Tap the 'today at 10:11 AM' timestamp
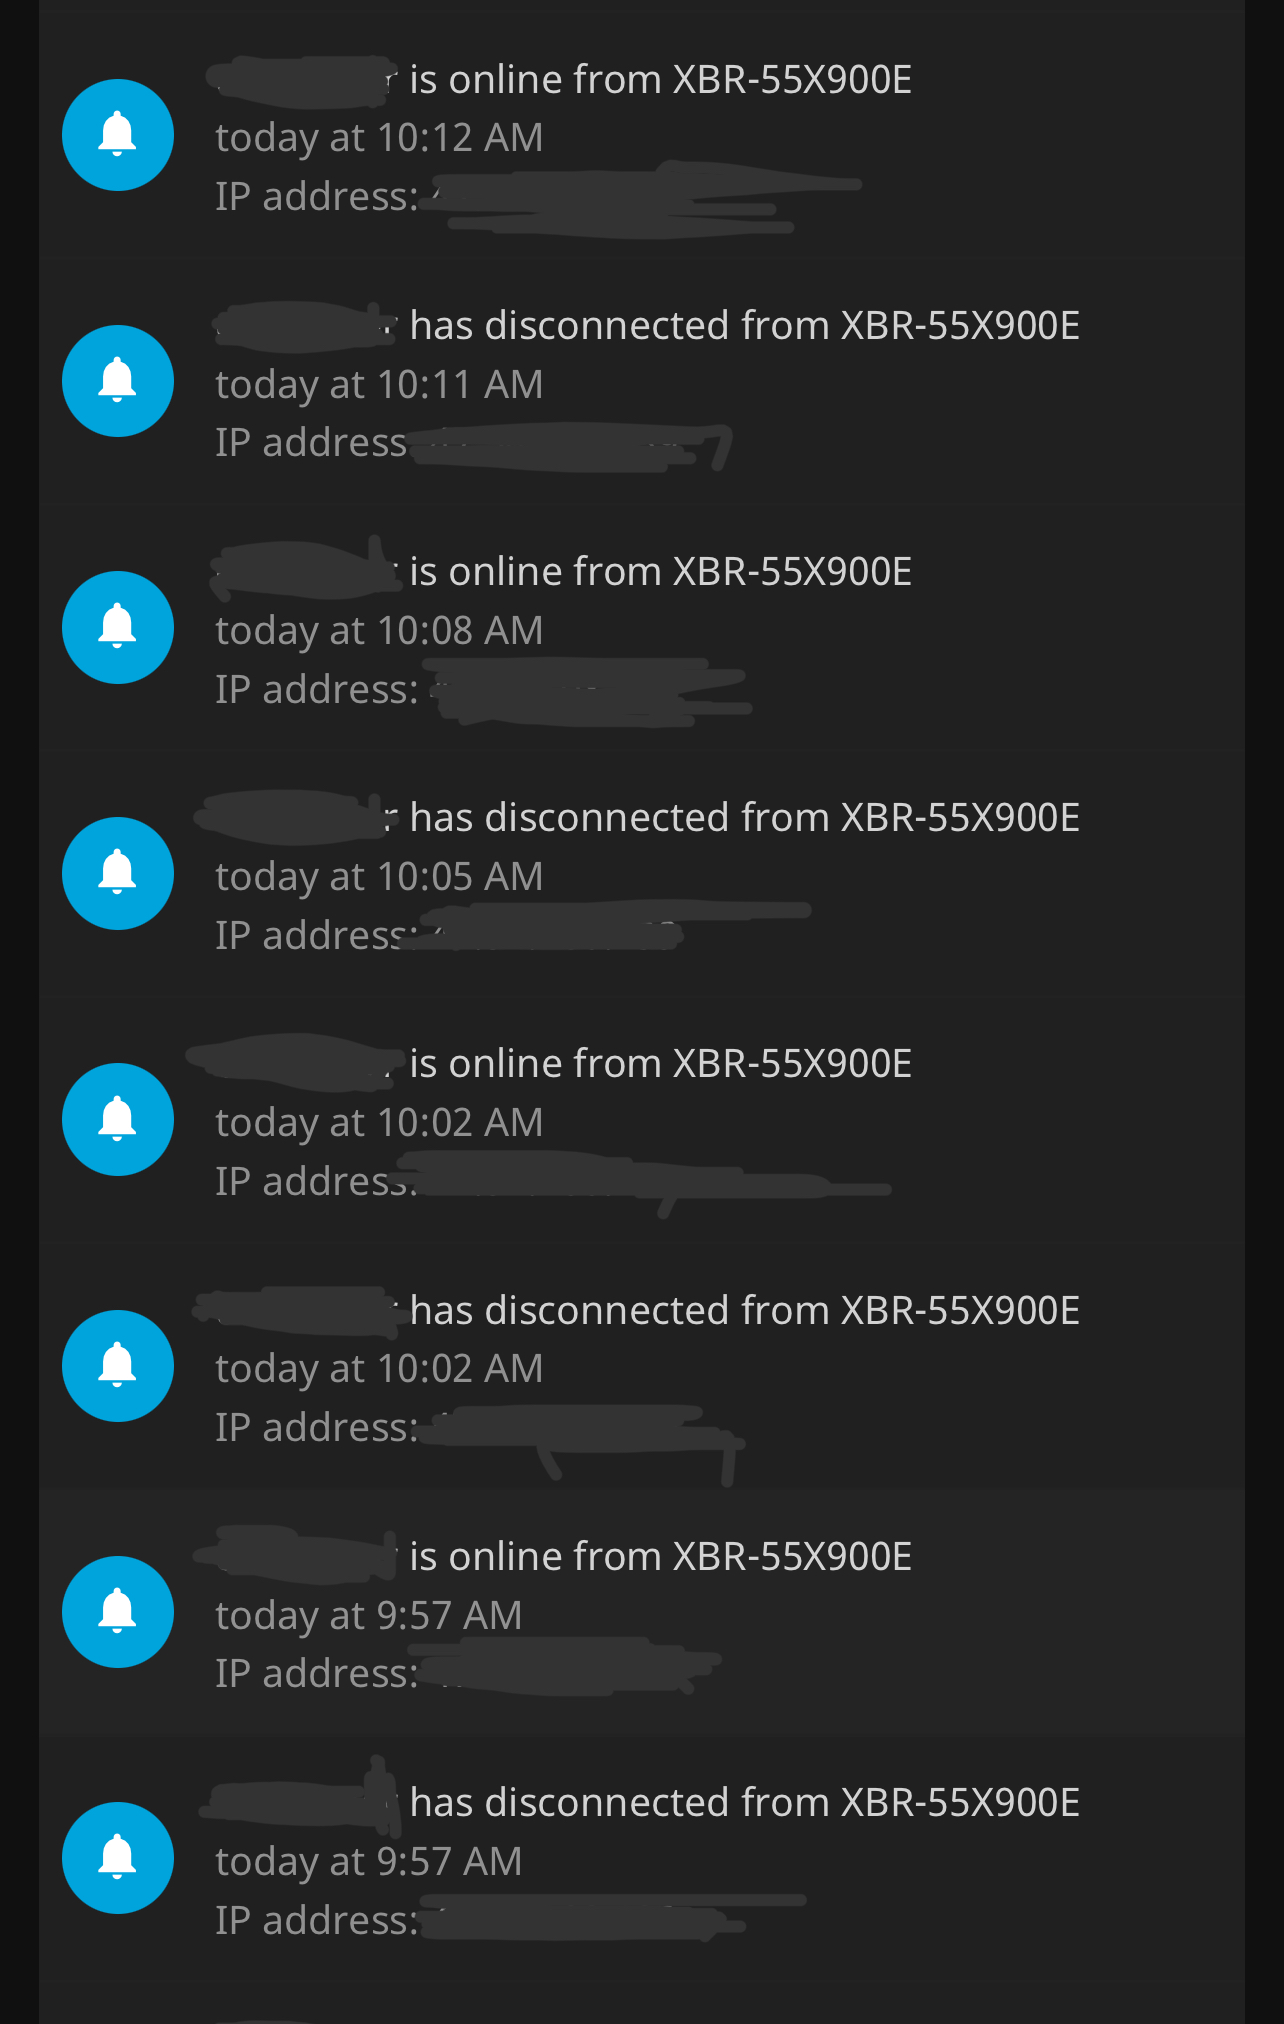This screenshot has height=2024, width=1284. tap(379, 385)
